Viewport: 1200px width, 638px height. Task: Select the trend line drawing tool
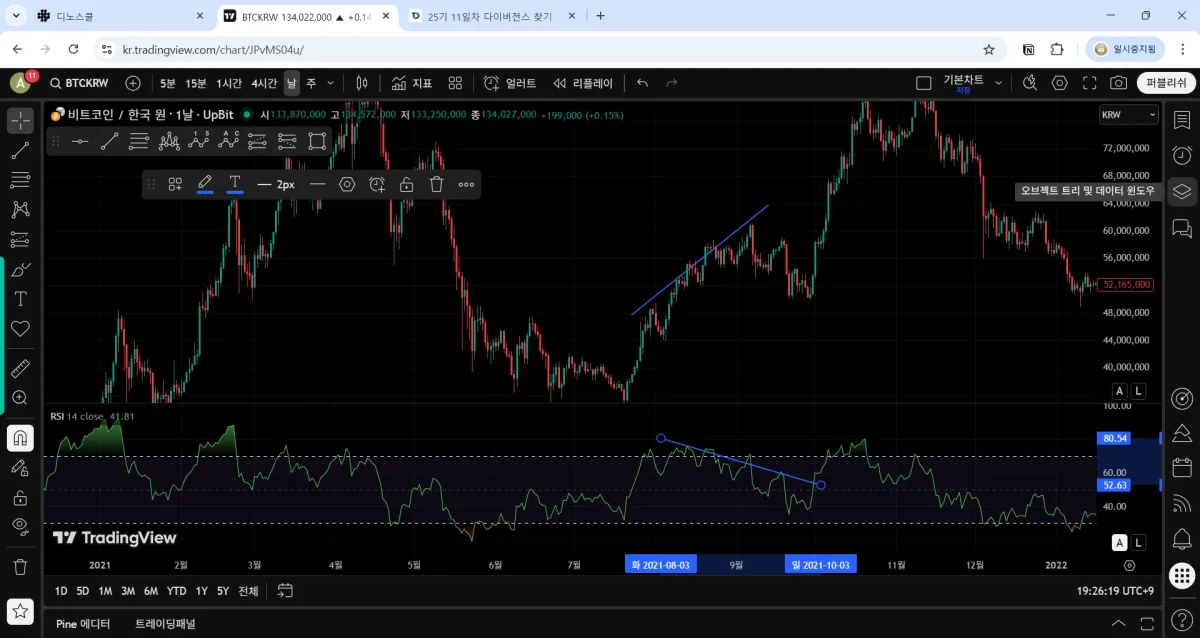click(20, 151)
